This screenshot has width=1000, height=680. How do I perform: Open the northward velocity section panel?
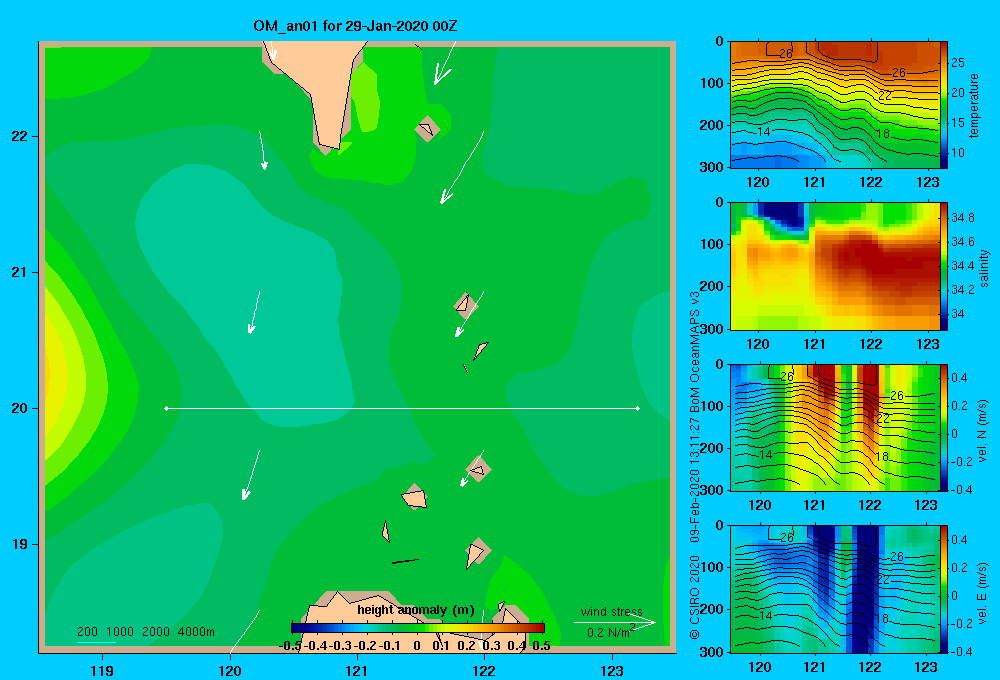(834, 427)
